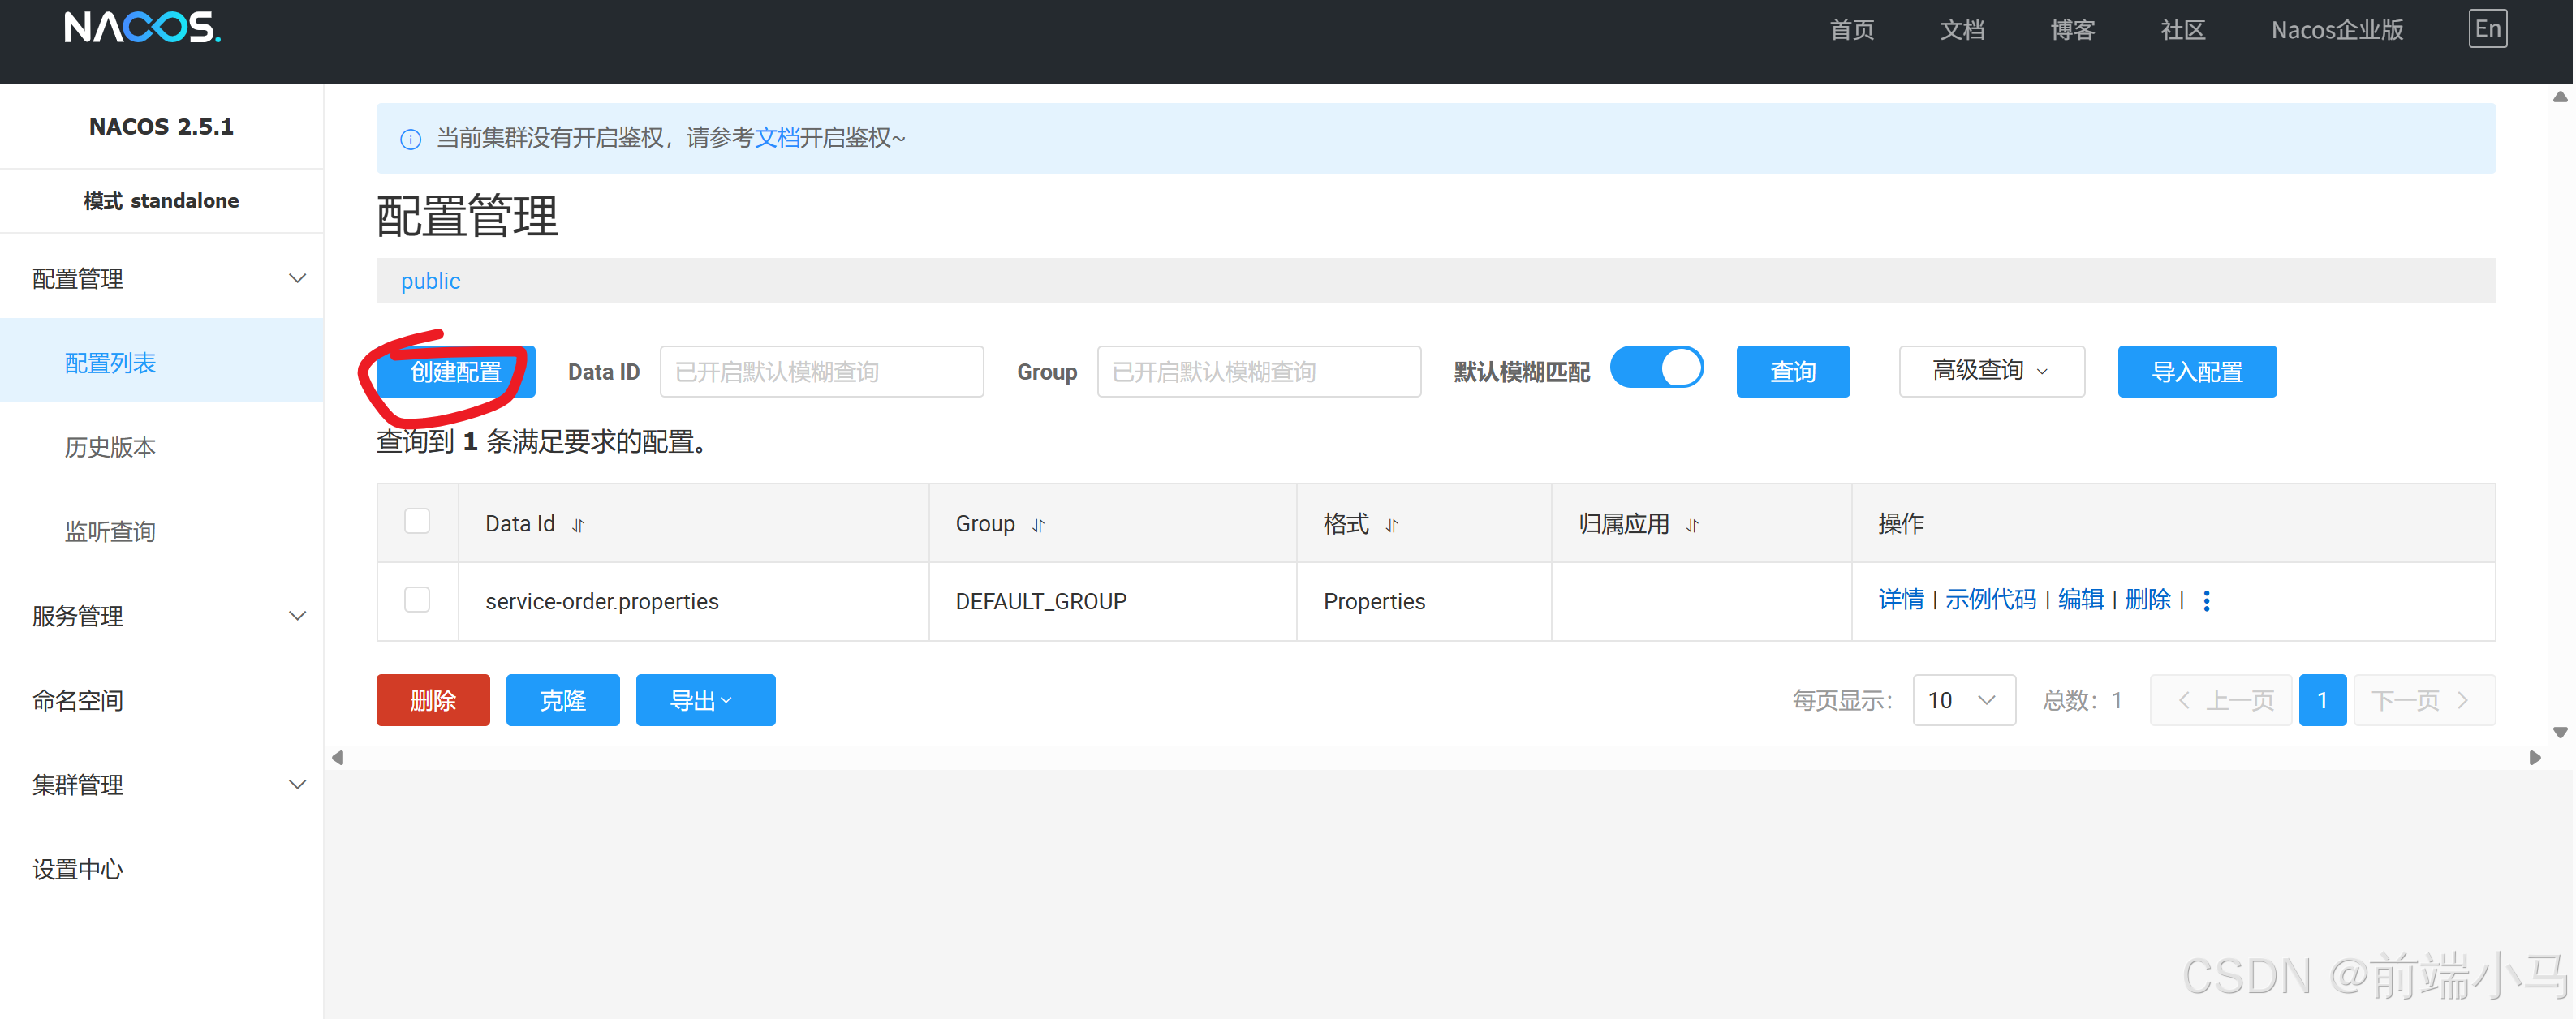Collapse the 配置管理 sidebar section
This screenshot has width=2576, height=1019.
(161, 278)
